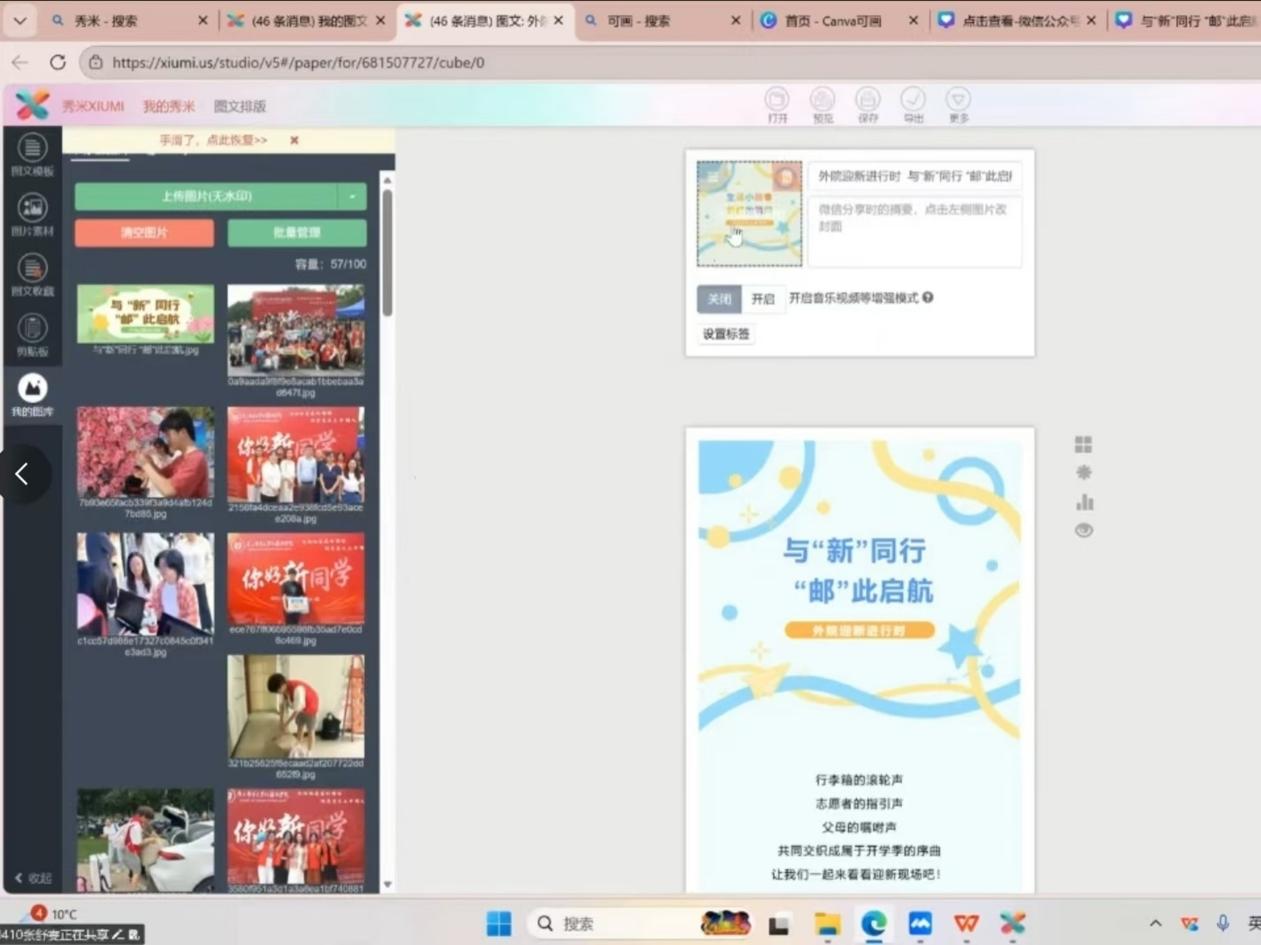
Task: Open the 图文模板 templates panel
Action: [32, 154]
